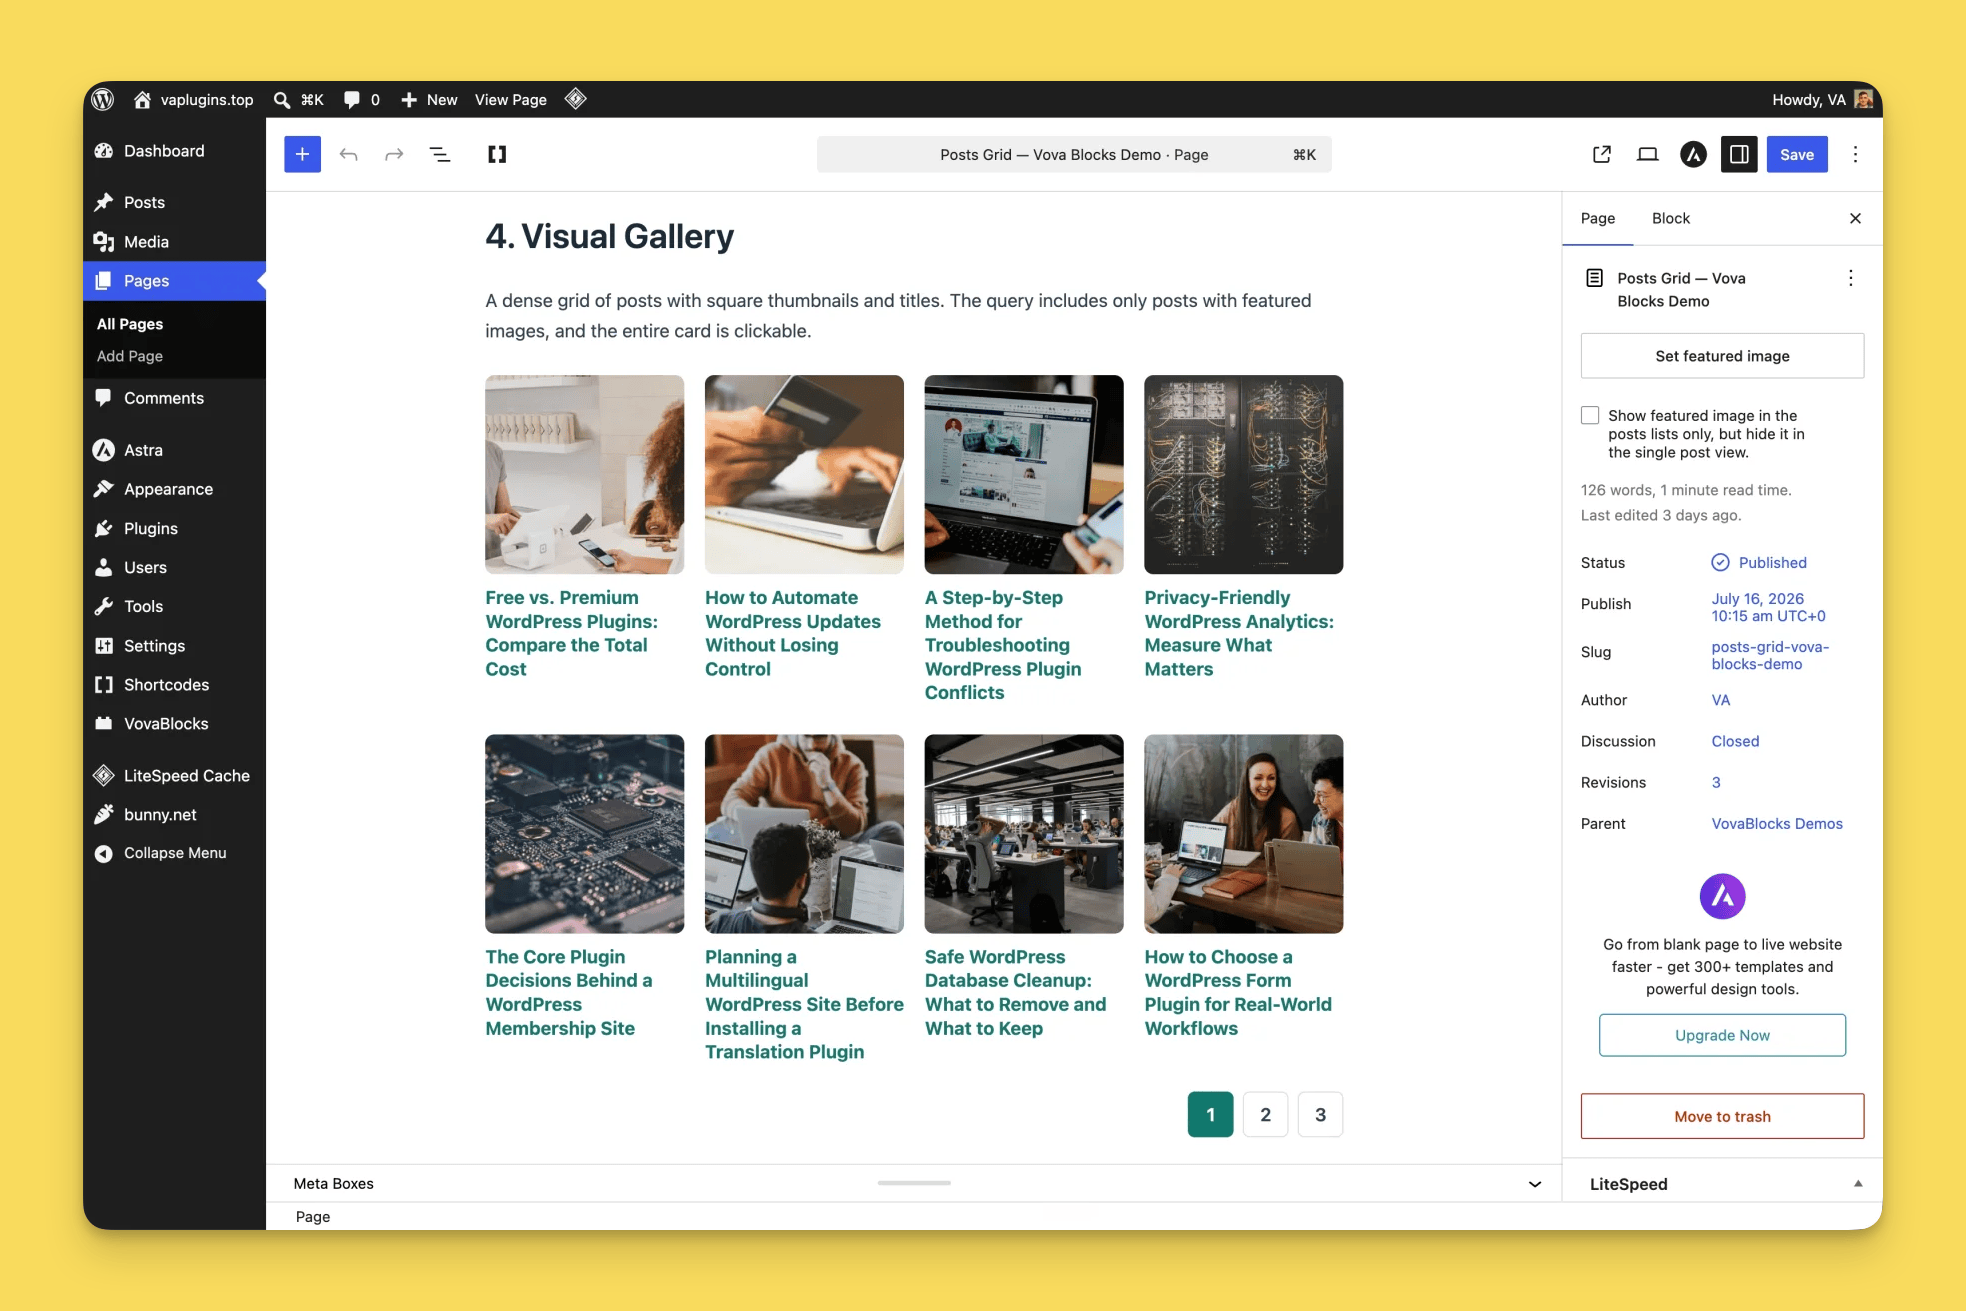This screenshot has width=1966, height=1311.
Task: Open the Posts menu item
Action: [144, 202]
